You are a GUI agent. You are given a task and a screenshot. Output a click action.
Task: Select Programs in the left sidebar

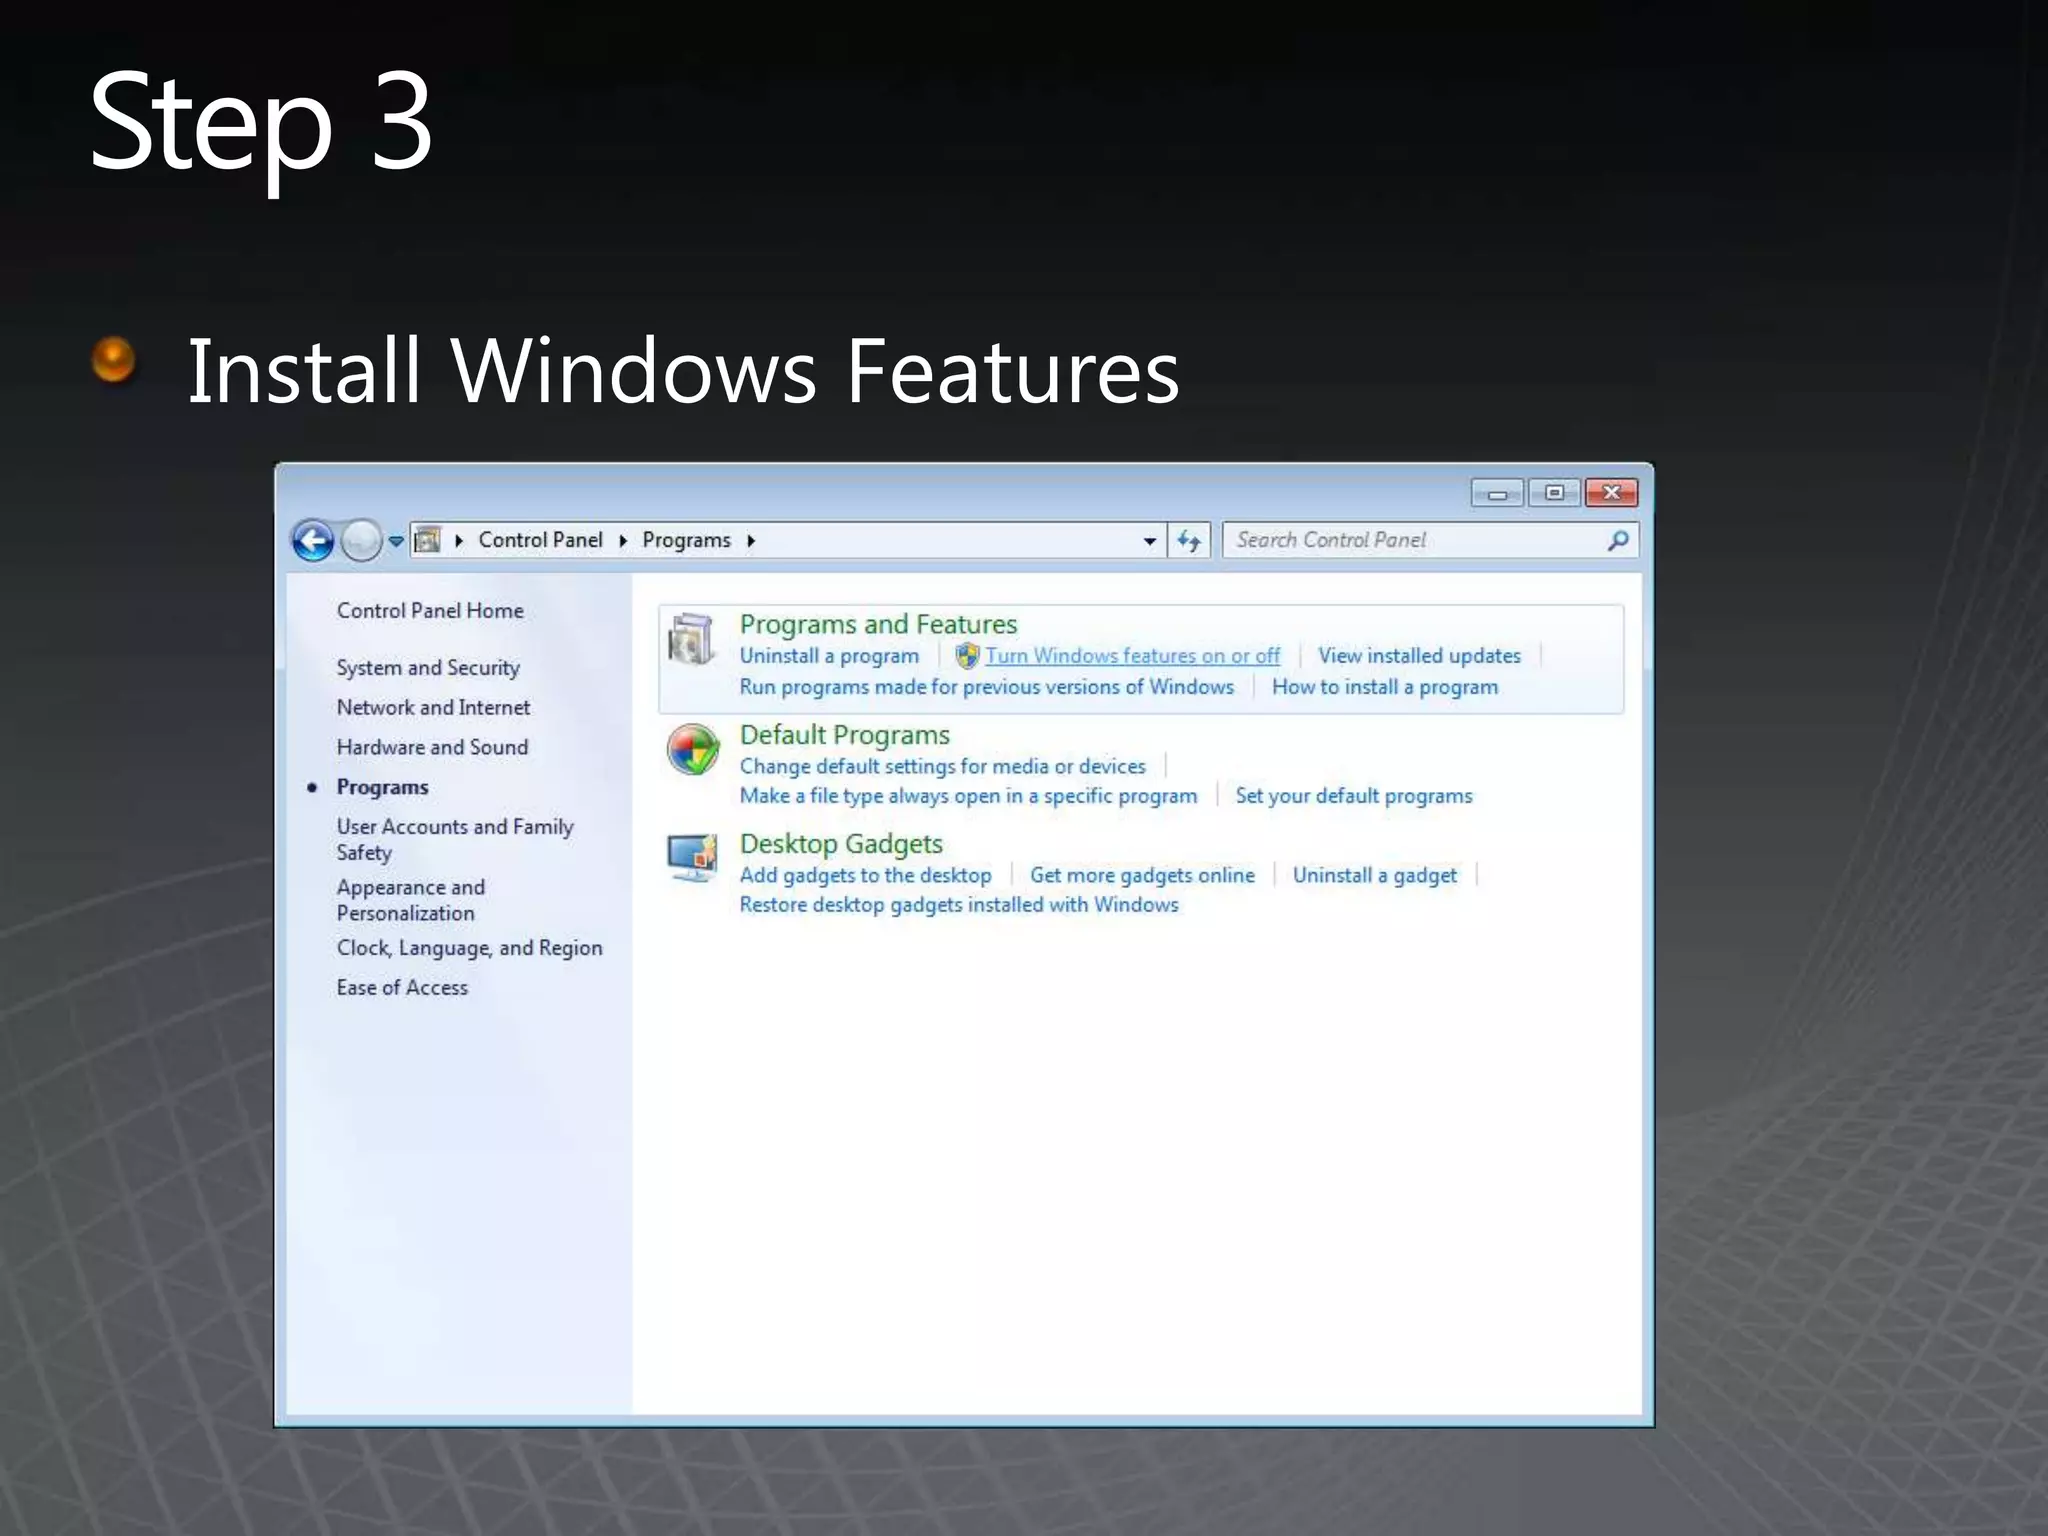tap(382, 787)
